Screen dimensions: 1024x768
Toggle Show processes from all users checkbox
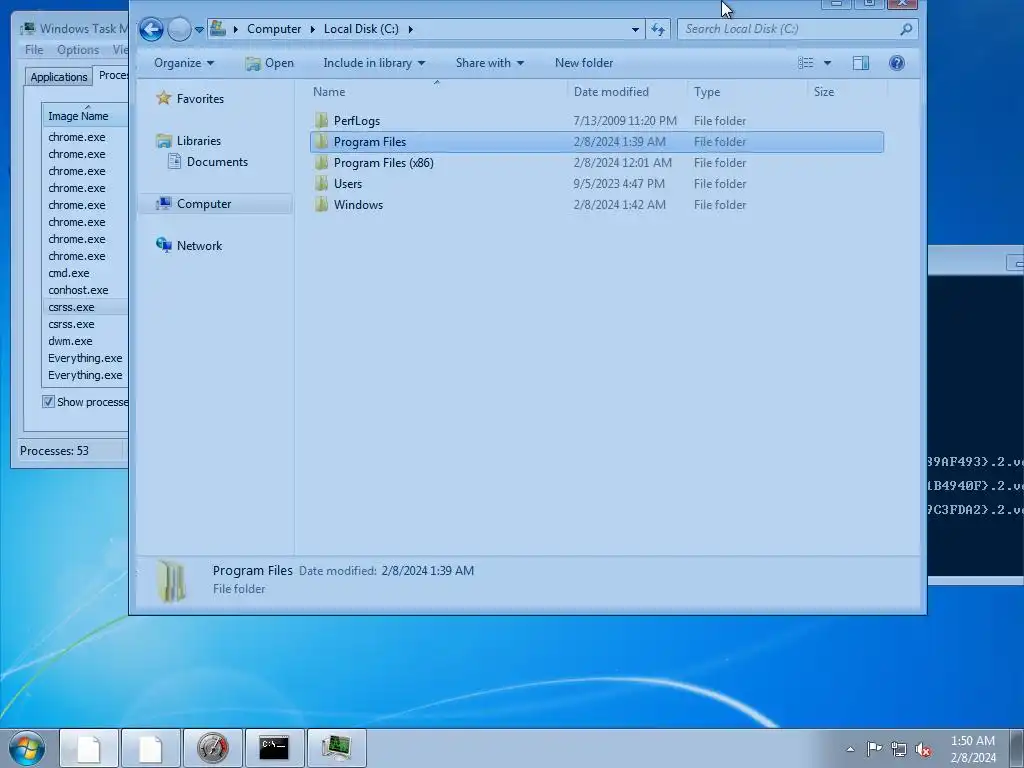48,402
